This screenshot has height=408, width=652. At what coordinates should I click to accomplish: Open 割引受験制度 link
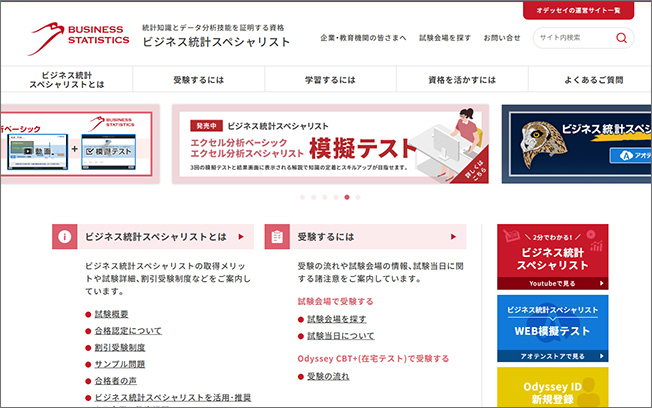(x=120, y=348)
